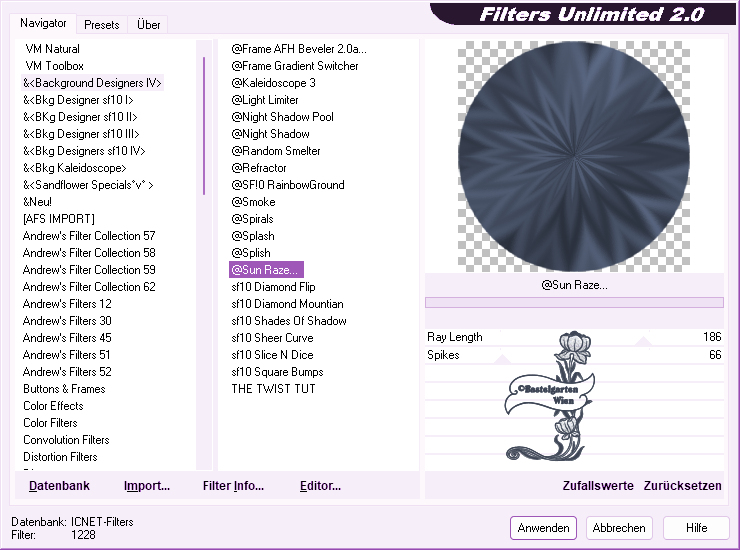Select &<Bkg Designer sf10 III> category
The image size is (740, 550).
coord(81,134)
